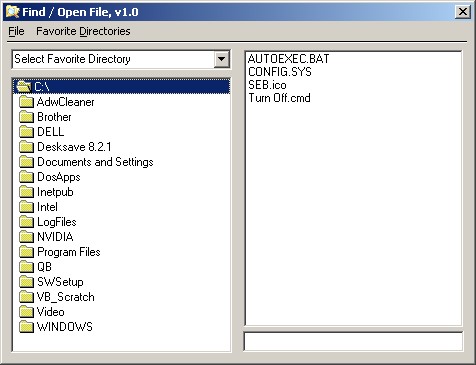Select SEB.ico in the file list
476x365 pixels.
[267, 85]
